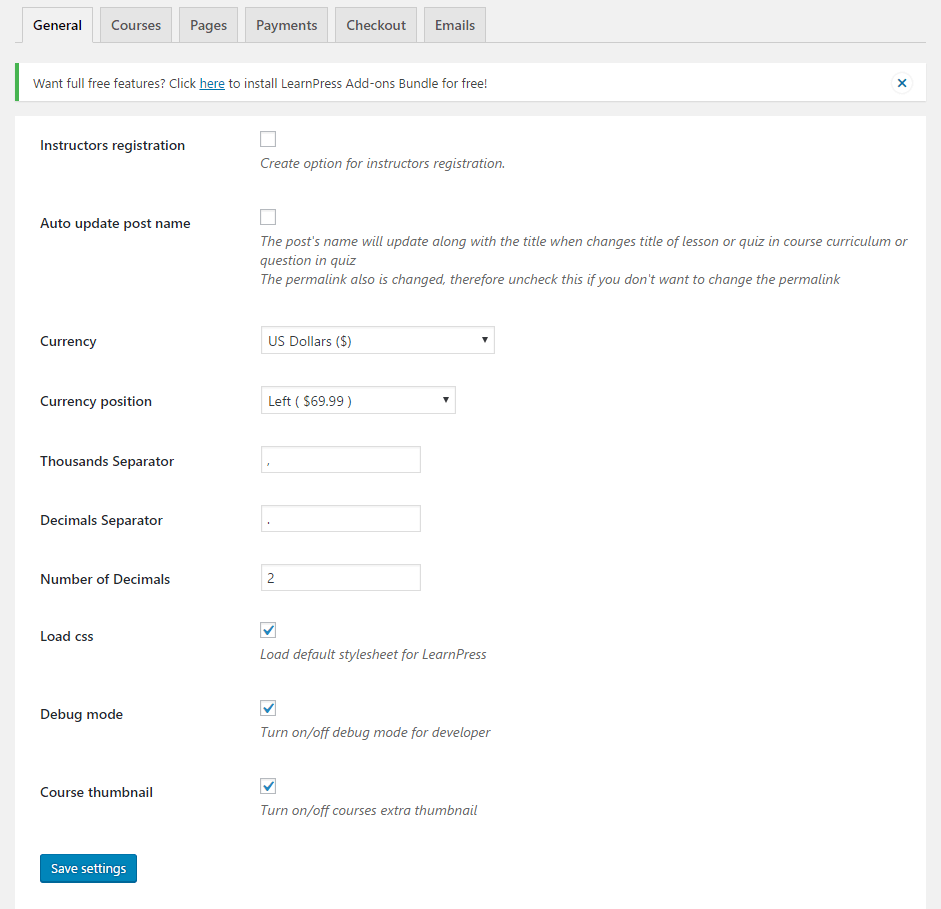Focus the Thousands Separator field
Screen dimensions: 941x909
click(340, 460)
